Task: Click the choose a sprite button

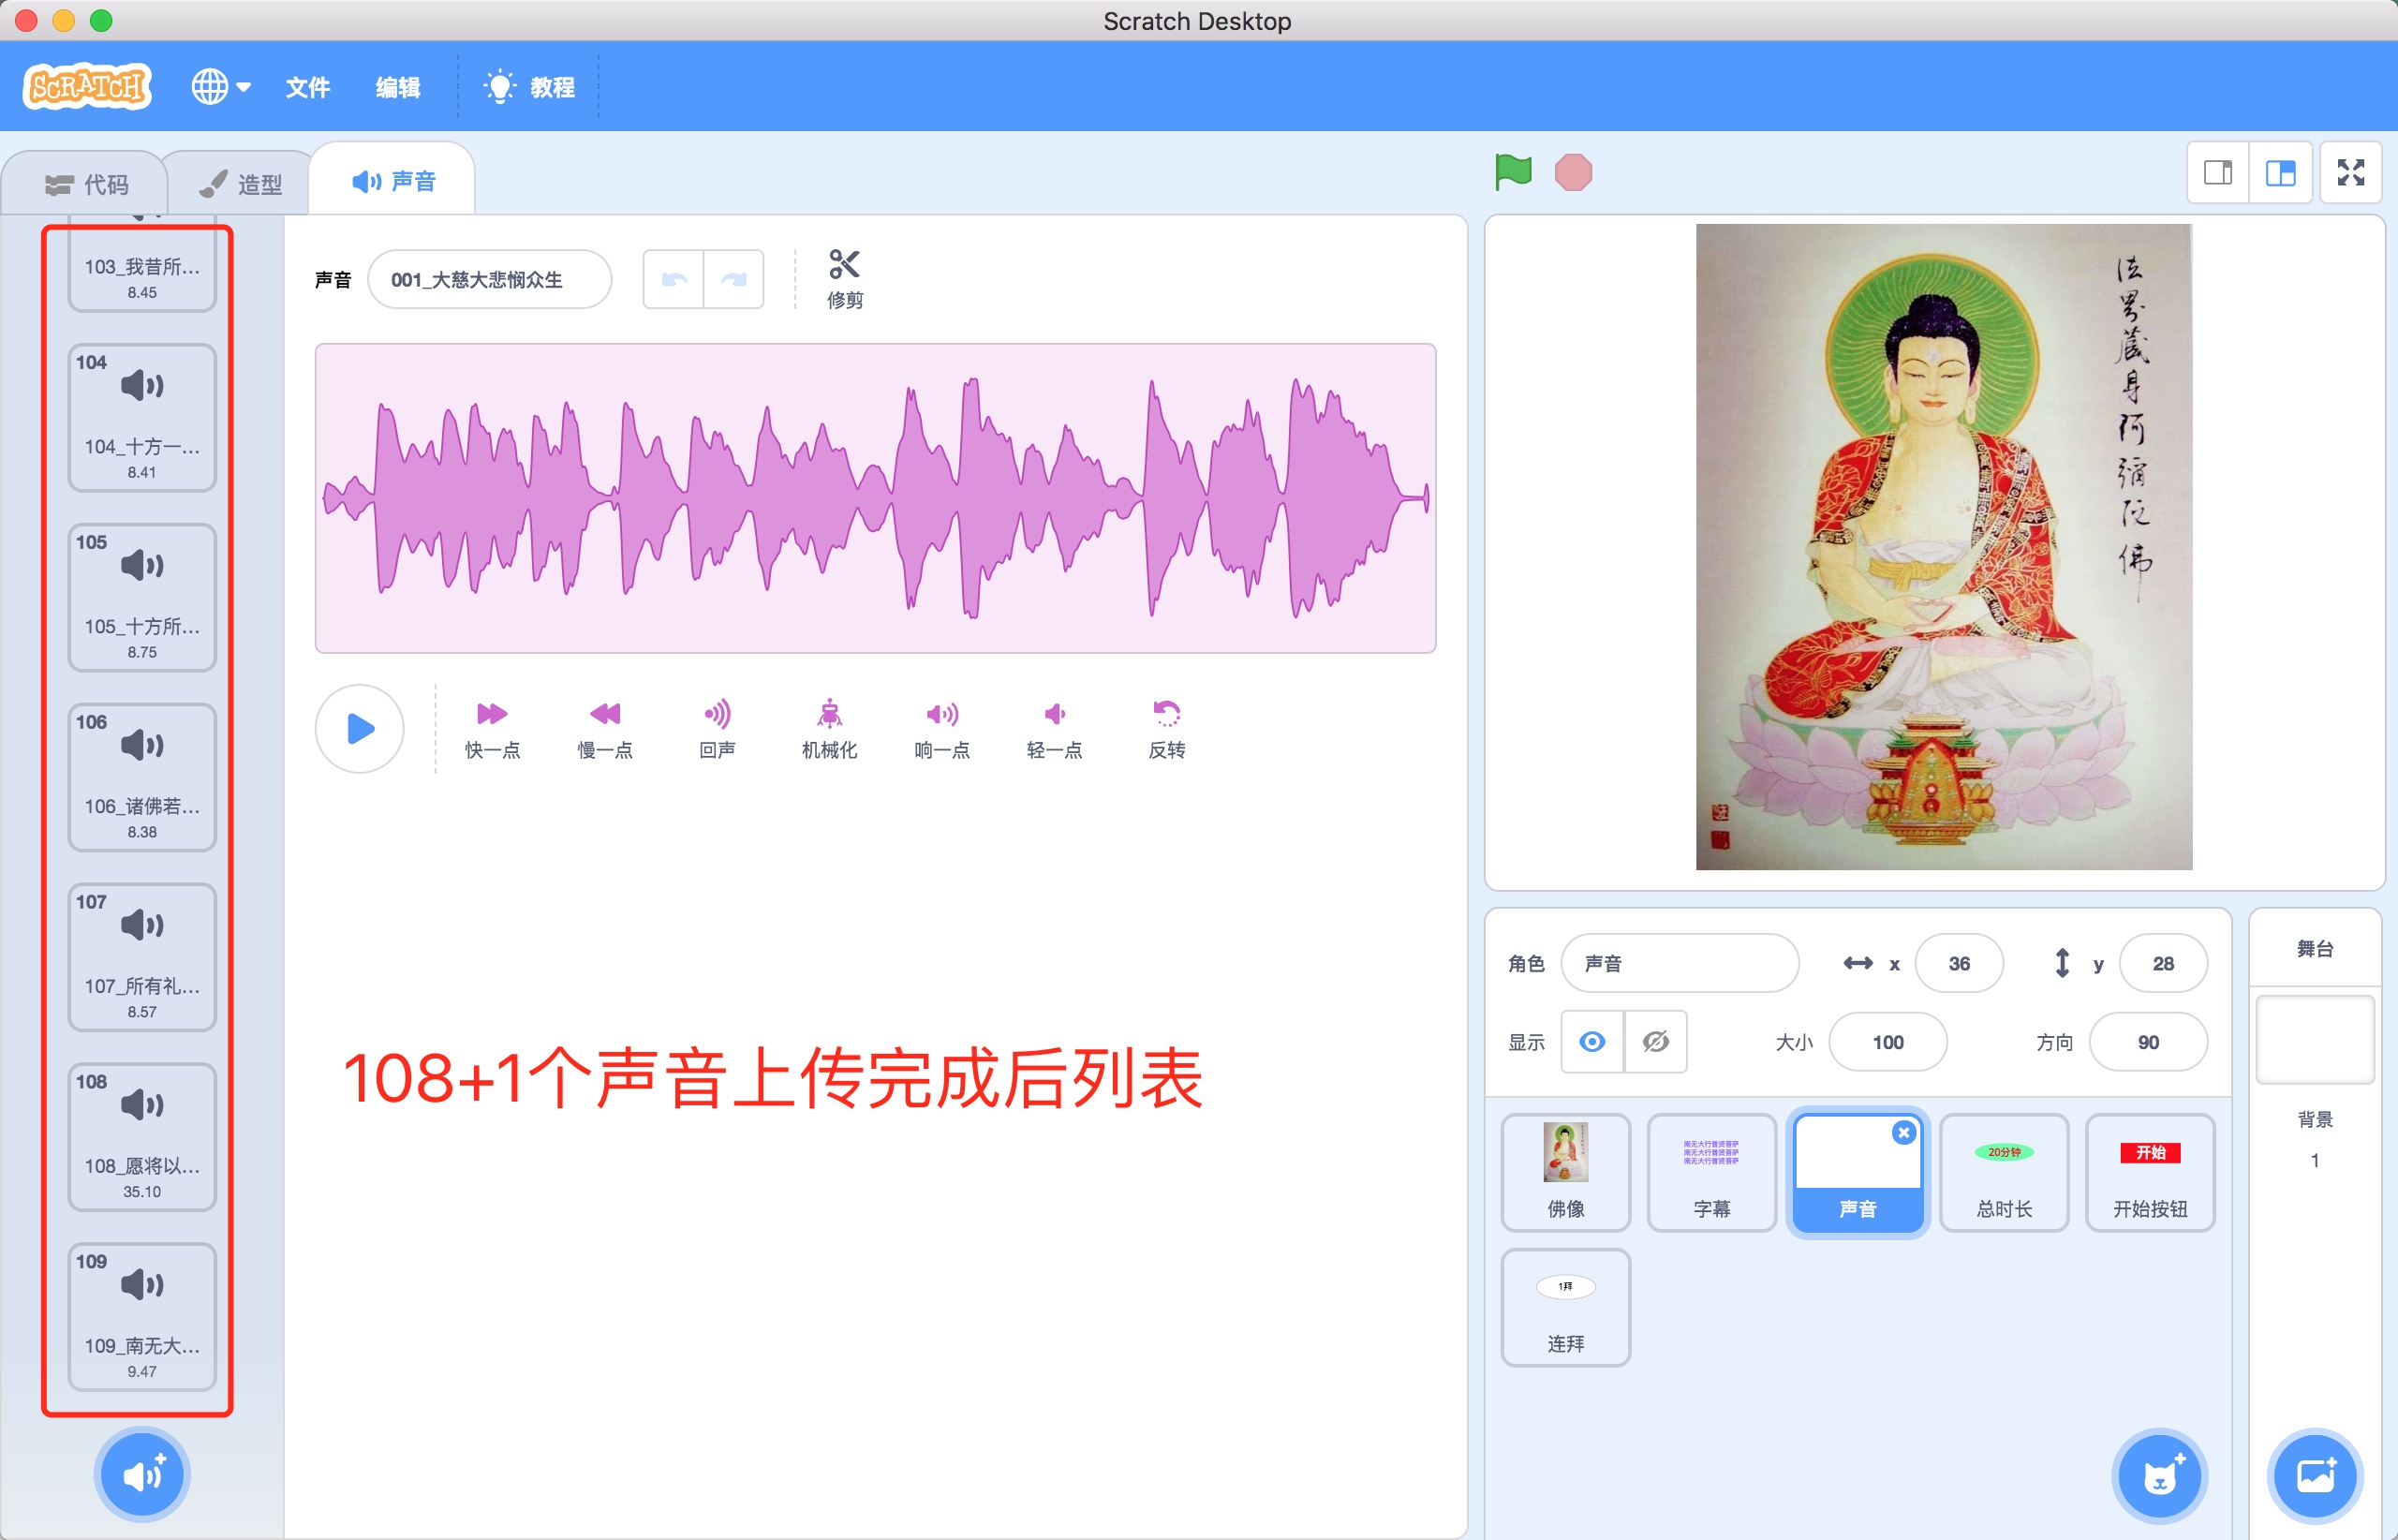Action: click(x=2159, y=1475)
